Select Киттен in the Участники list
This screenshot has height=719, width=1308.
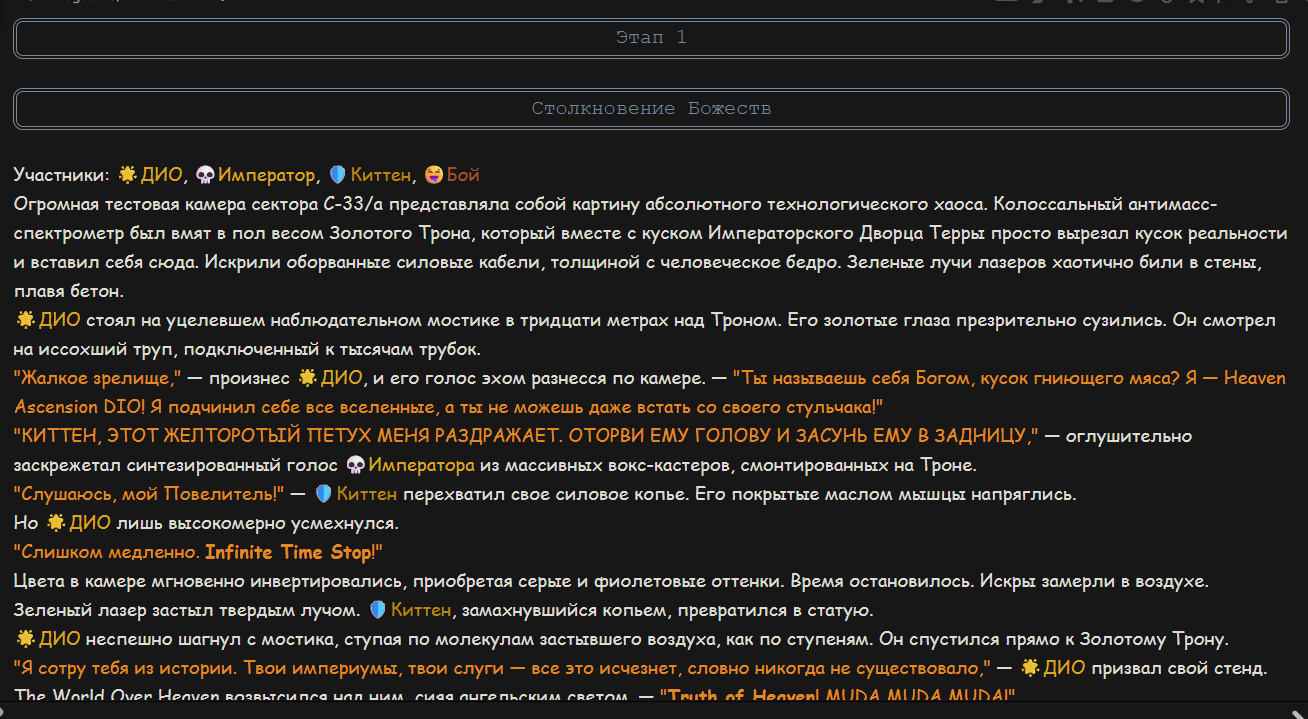click(380, 175)
